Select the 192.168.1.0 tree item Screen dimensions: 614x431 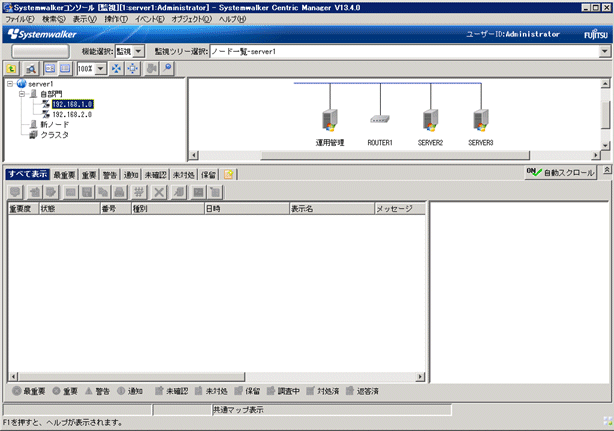click(x=72, y=104)
